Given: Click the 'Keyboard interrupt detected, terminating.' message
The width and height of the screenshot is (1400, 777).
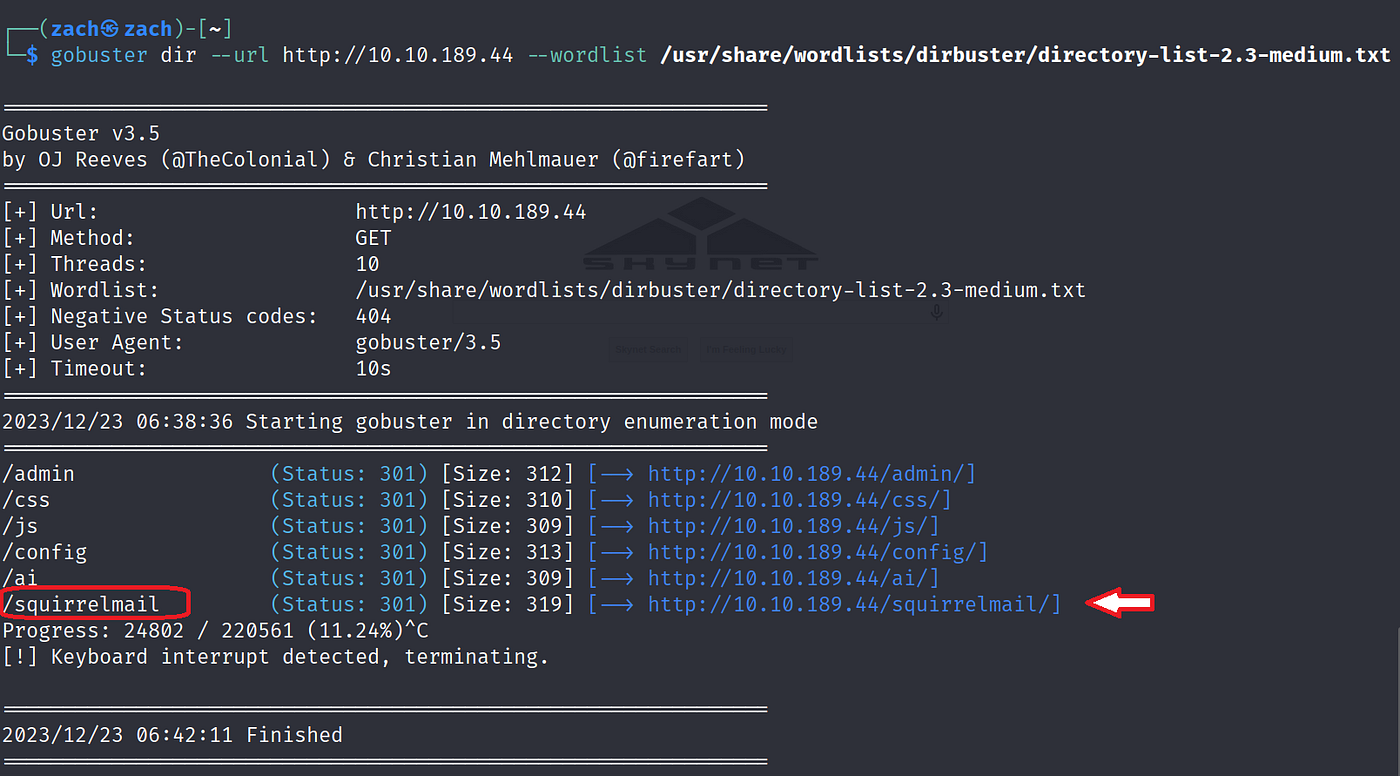Looking at the screenshot, I should click(276, 657).
